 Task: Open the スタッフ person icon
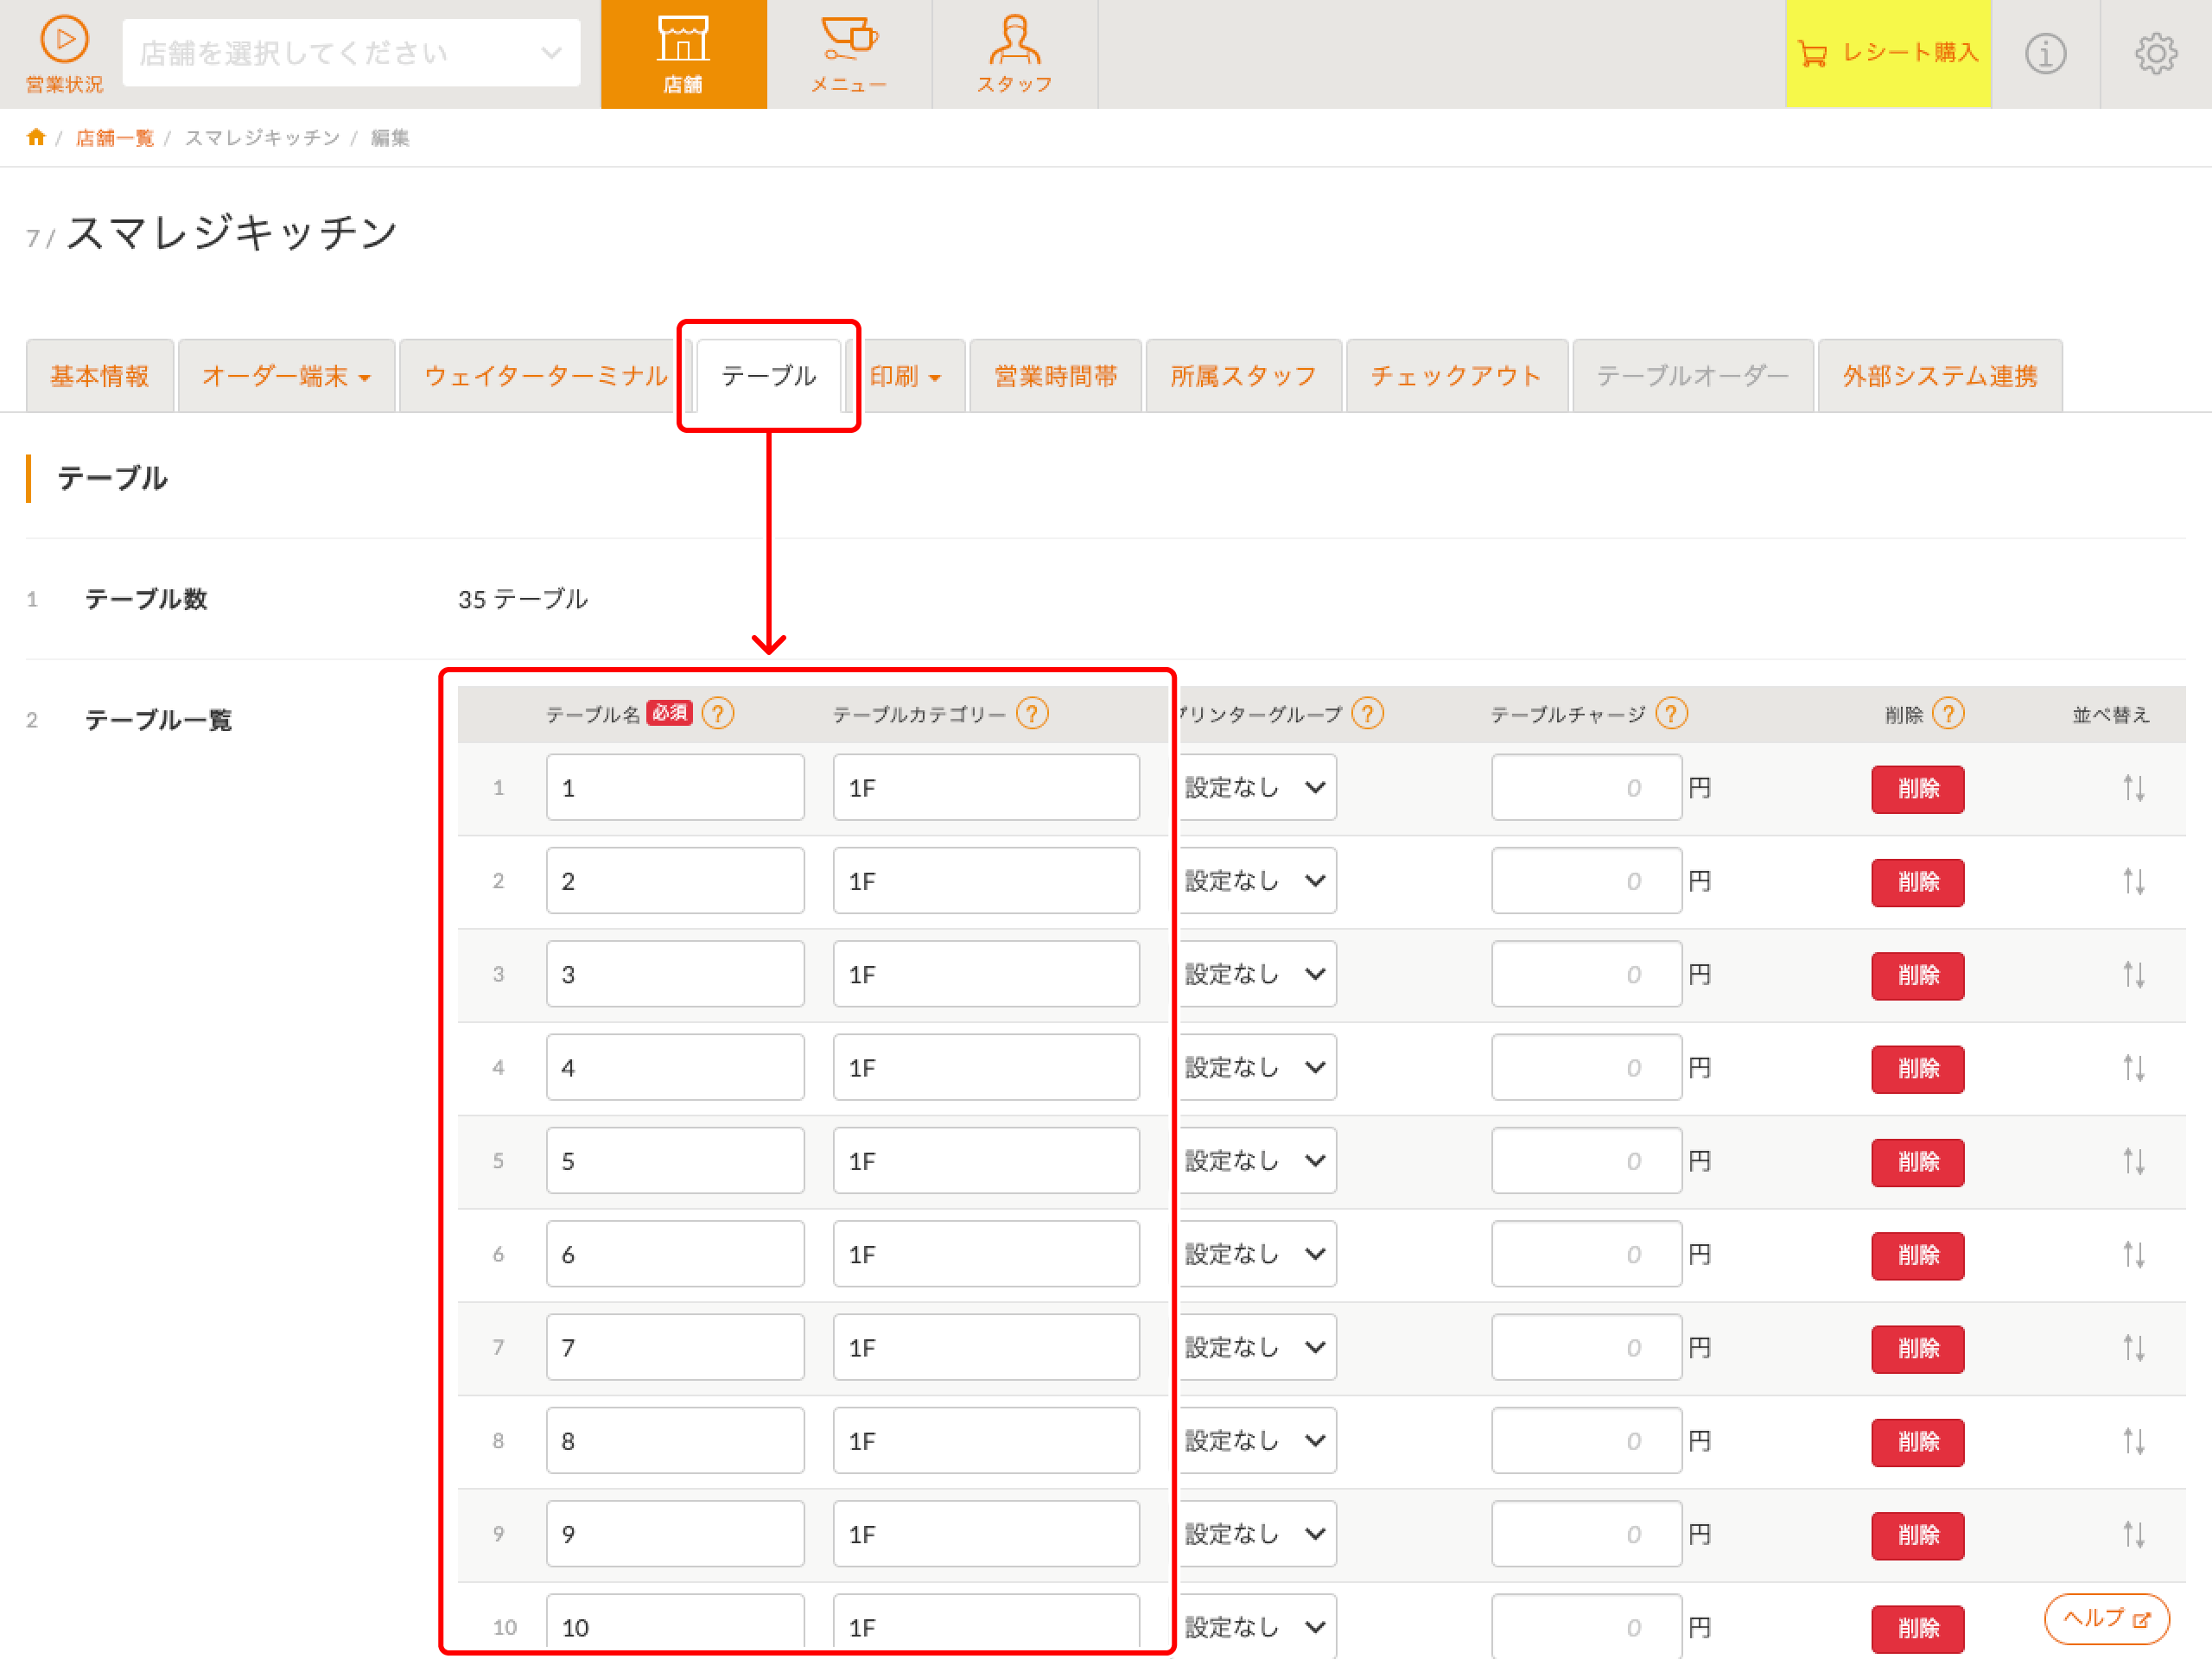coord(1015,54)
